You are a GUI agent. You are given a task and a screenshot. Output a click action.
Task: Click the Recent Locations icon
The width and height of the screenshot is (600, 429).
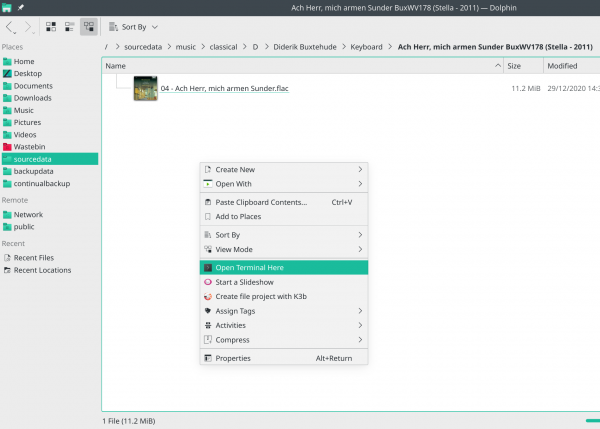pyautogui.click(x=7, y=270)
